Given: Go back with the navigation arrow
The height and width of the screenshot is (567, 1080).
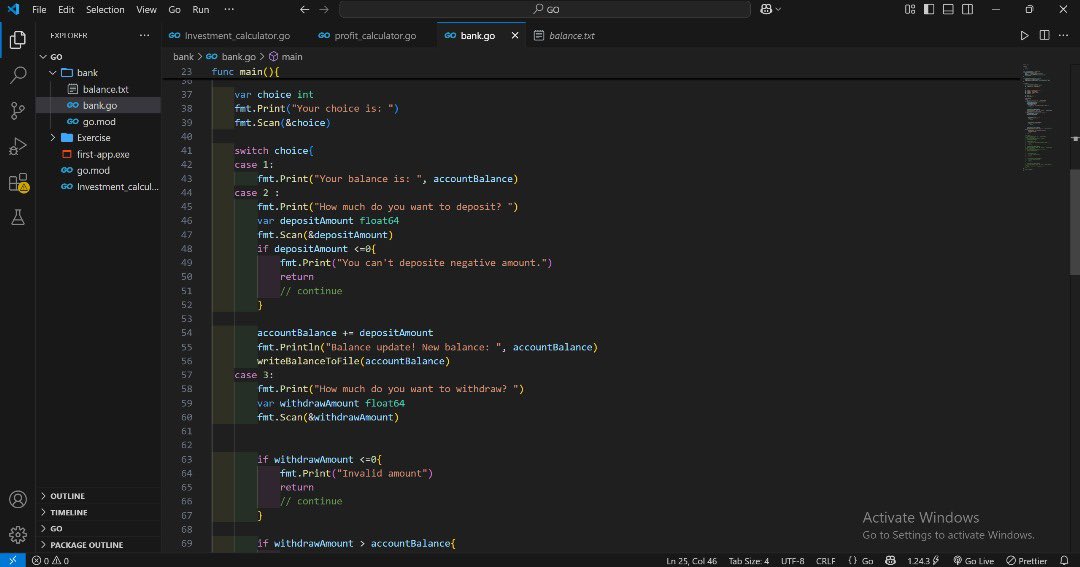Looking at the screenshot, I should coord(304,10).
